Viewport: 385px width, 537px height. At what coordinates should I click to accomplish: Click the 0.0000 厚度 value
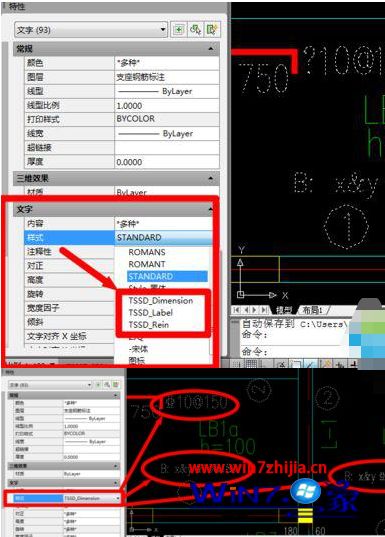pos(167,162)
